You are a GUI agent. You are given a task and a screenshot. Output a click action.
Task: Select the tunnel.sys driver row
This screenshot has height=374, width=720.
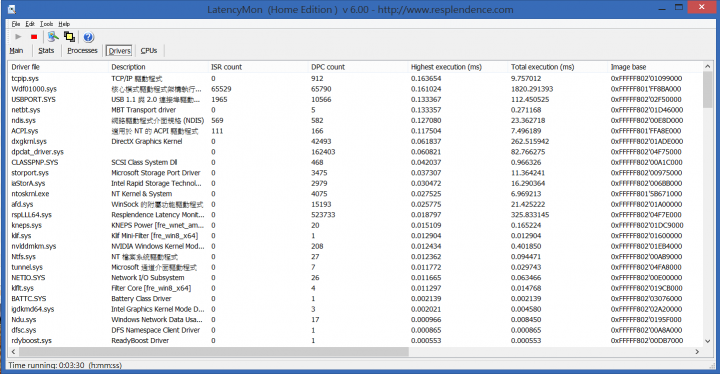[355, 267]
